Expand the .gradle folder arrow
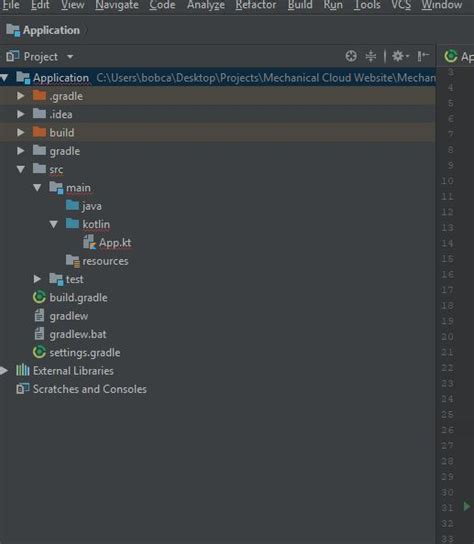The width and height of the screenshot is (474, 544). (20, 96)
